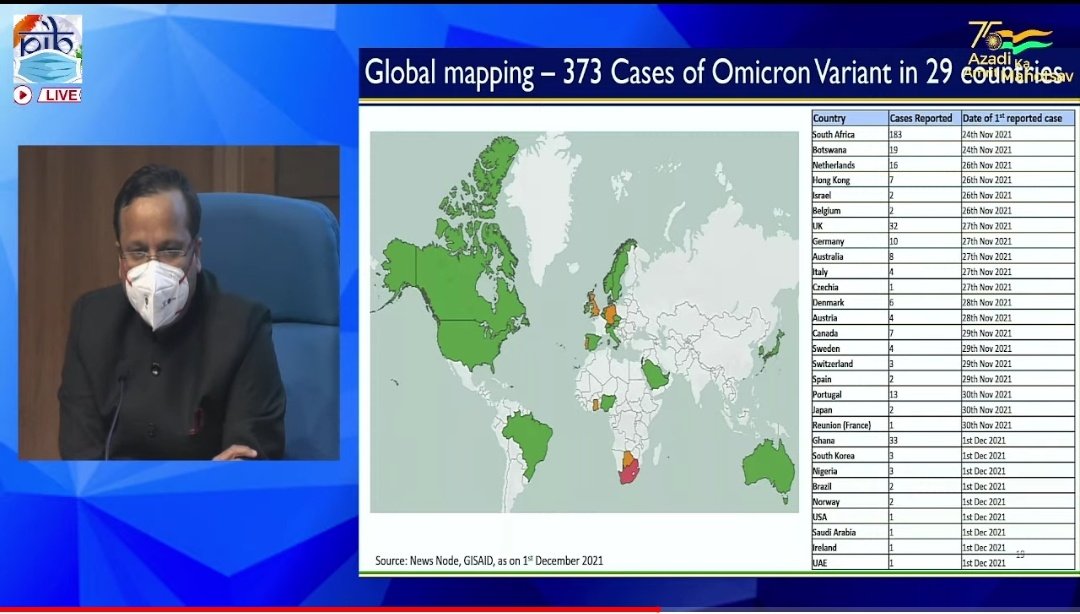
Task: Select the '13' cases cell for Portugal
Action: 925,394
